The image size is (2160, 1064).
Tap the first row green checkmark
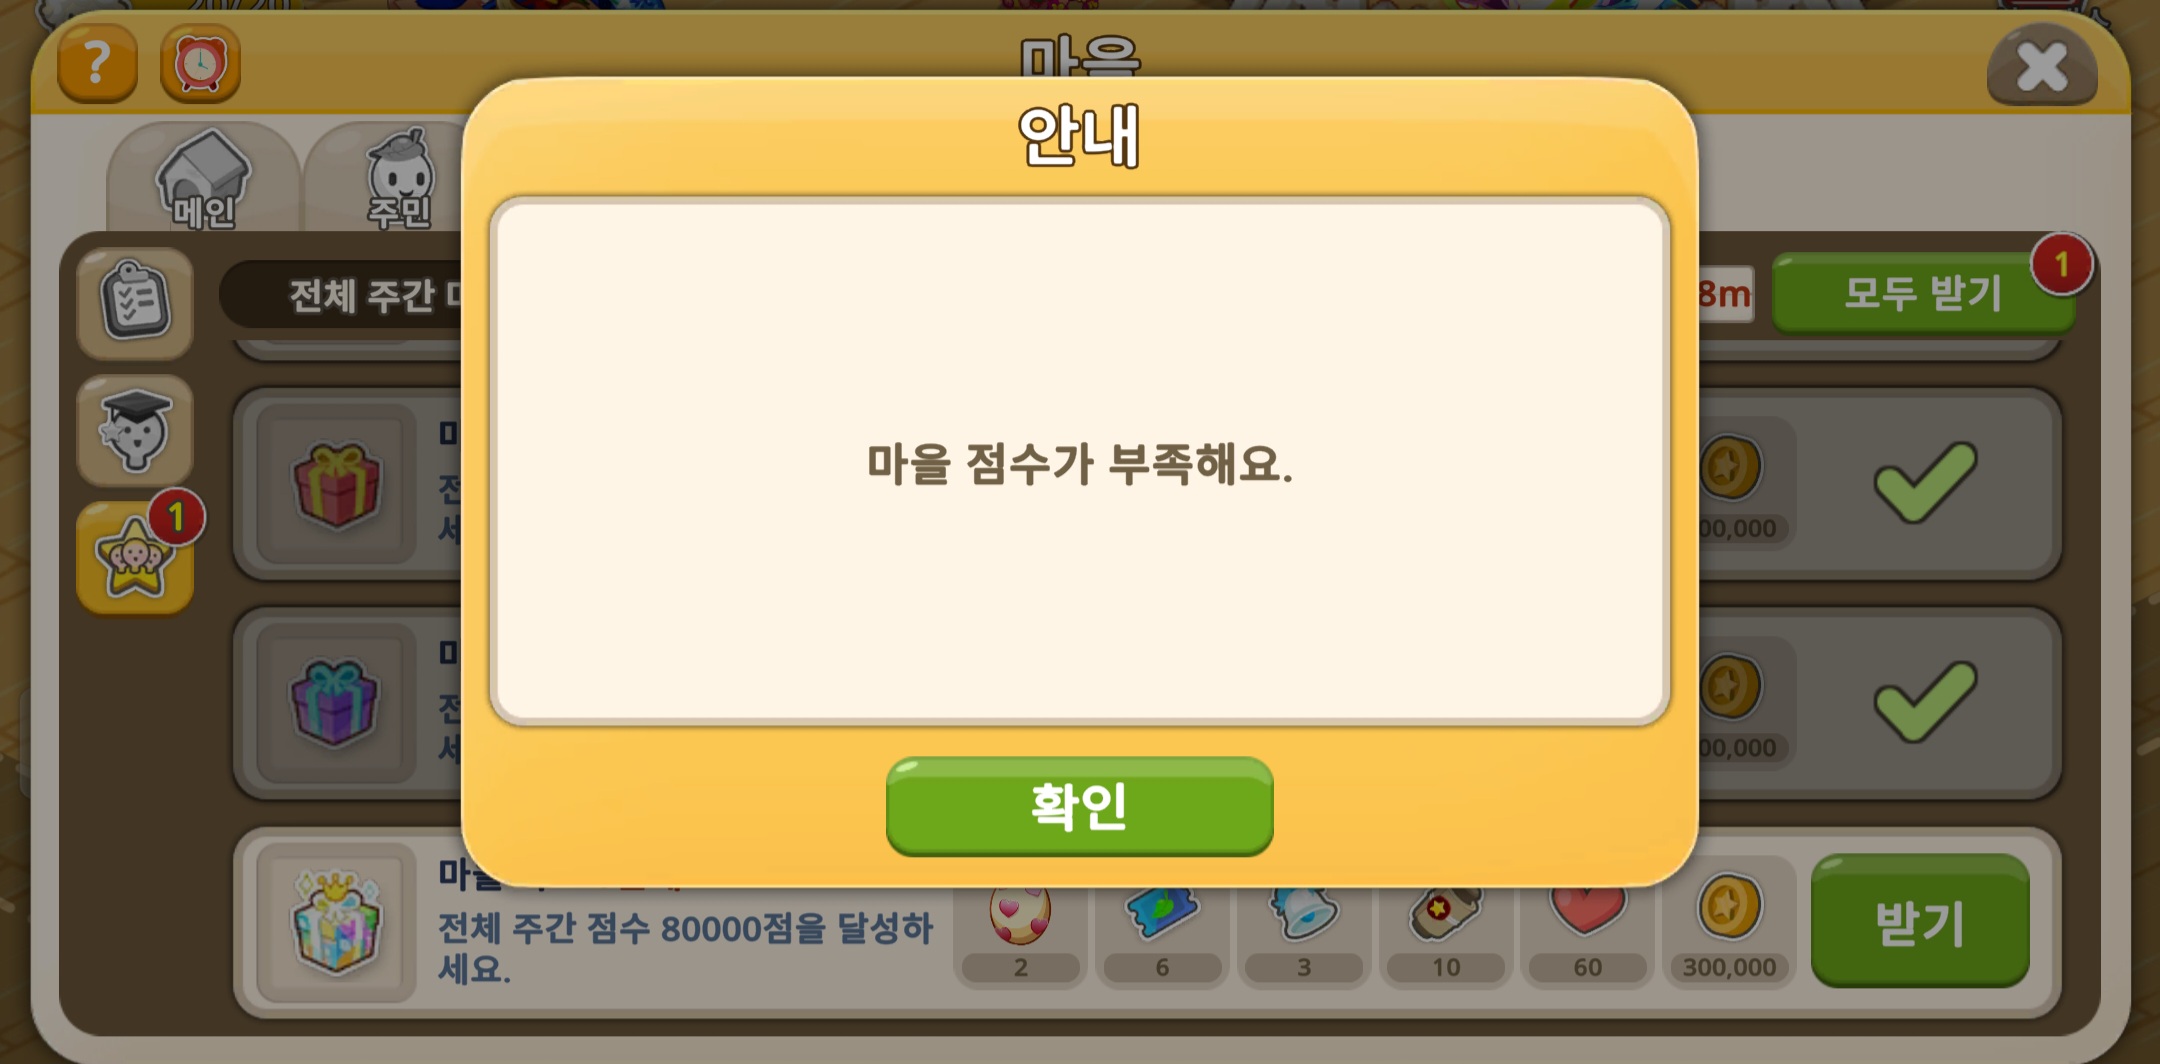pos(1925,483)
